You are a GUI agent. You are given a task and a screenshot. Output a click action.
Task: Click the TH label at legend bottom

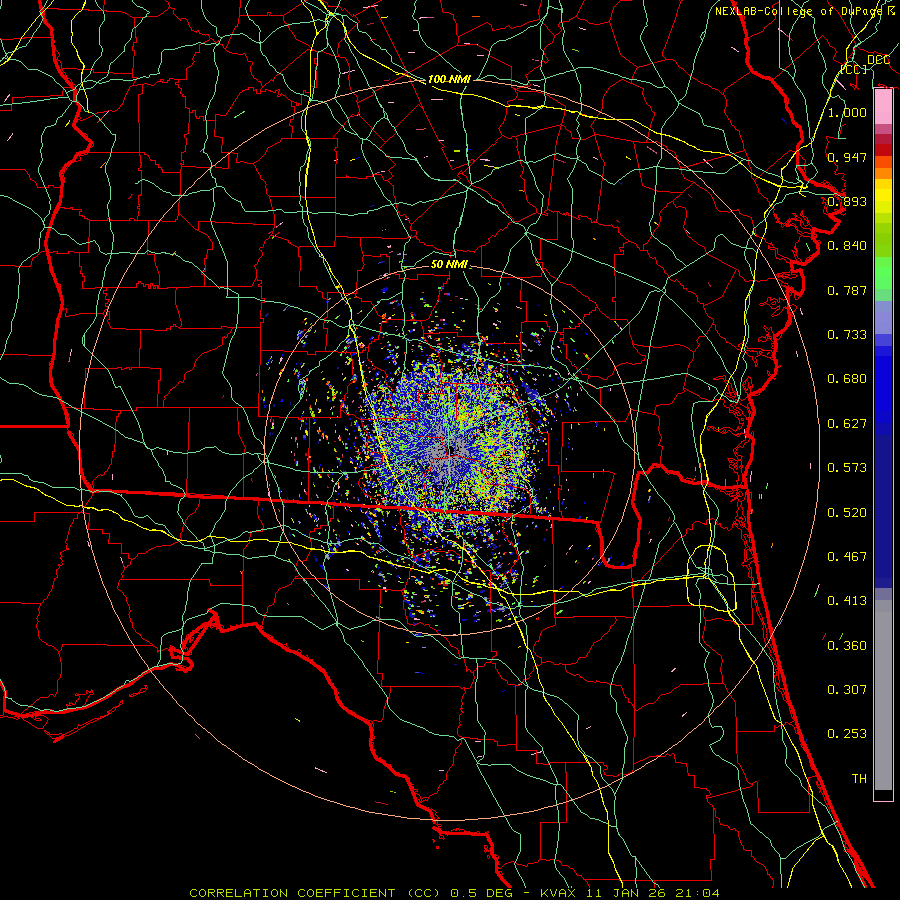point(859,779)
